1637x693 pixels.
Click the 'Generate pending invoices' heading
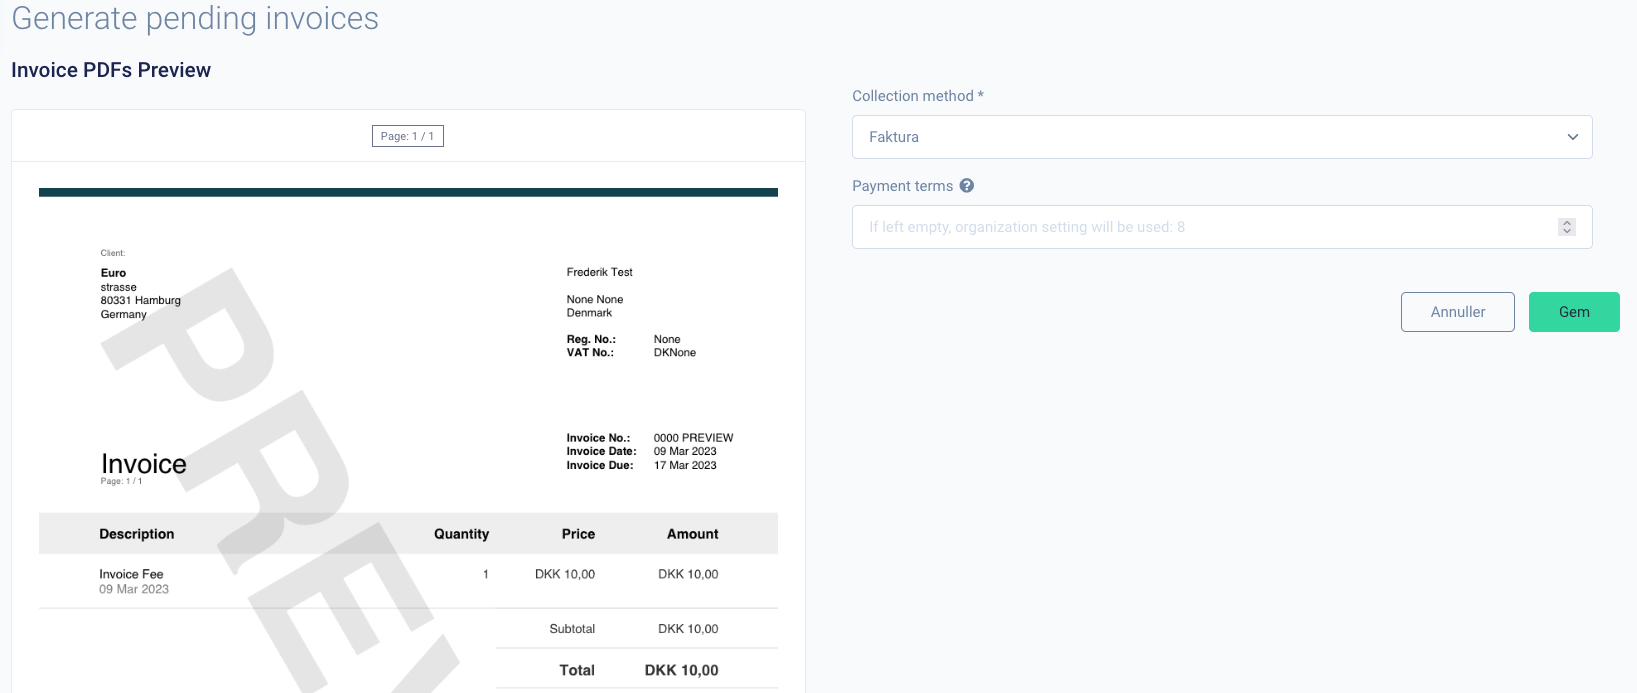195,18
